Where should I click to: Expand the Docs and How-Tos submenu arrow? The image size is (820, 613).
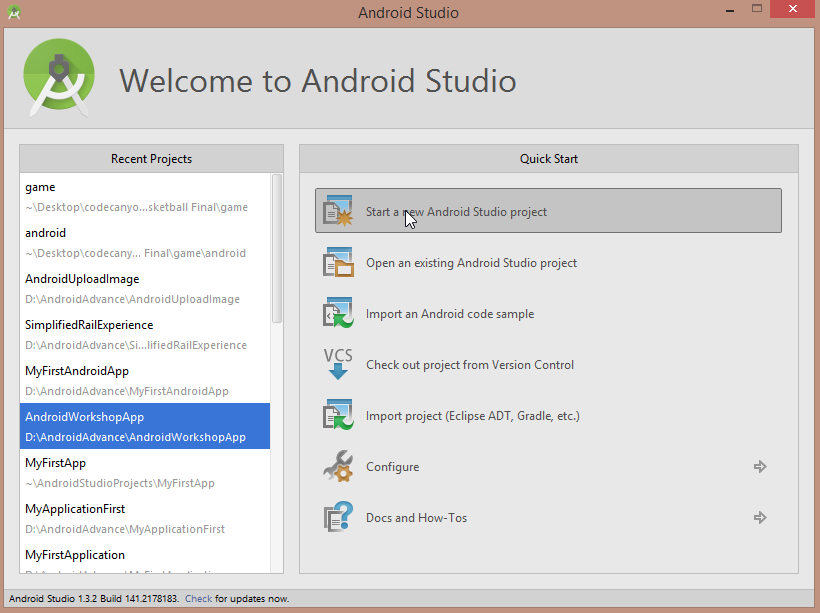760,517
